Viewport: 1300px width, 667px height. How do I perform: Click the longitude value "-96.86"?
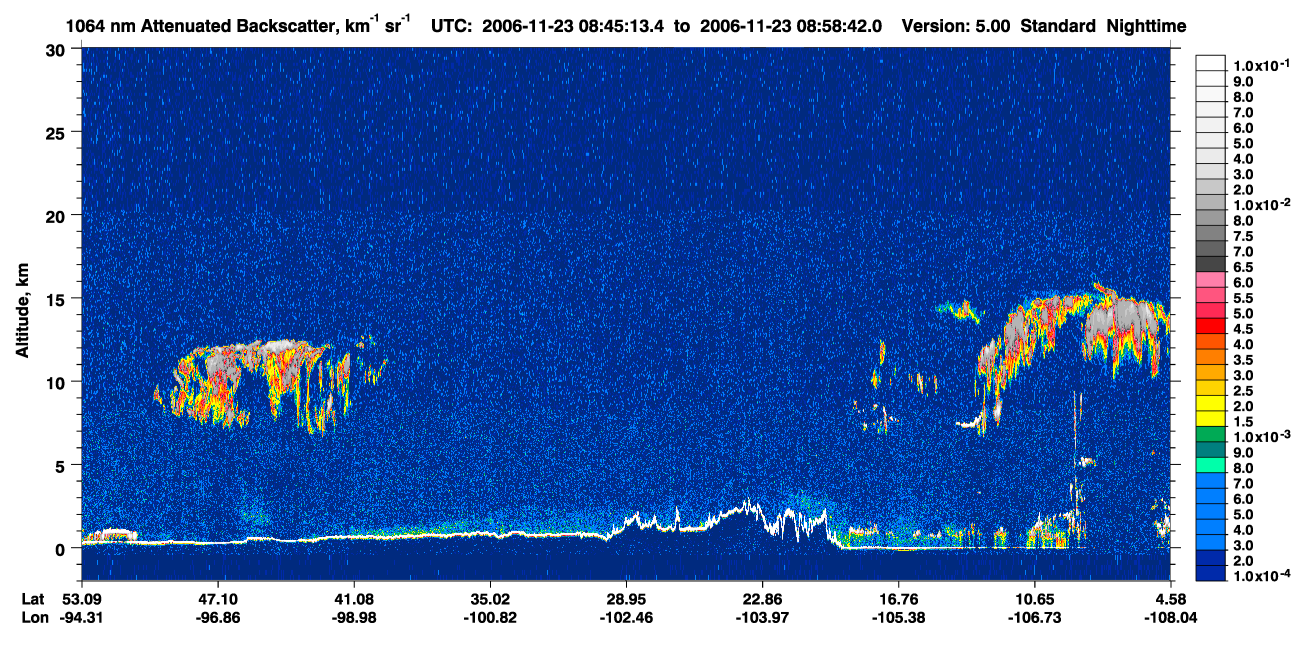click(217, 617)
